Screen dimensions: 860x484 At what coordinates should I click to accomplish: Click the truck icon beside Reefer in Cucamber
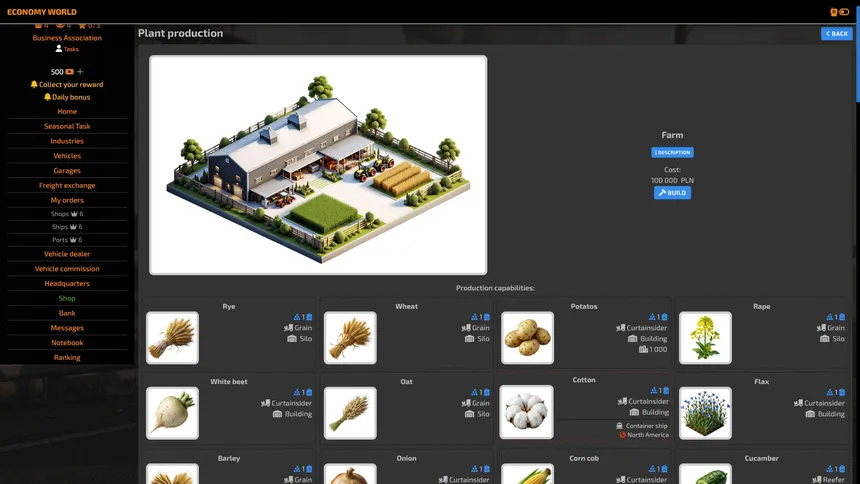[817, 480]
